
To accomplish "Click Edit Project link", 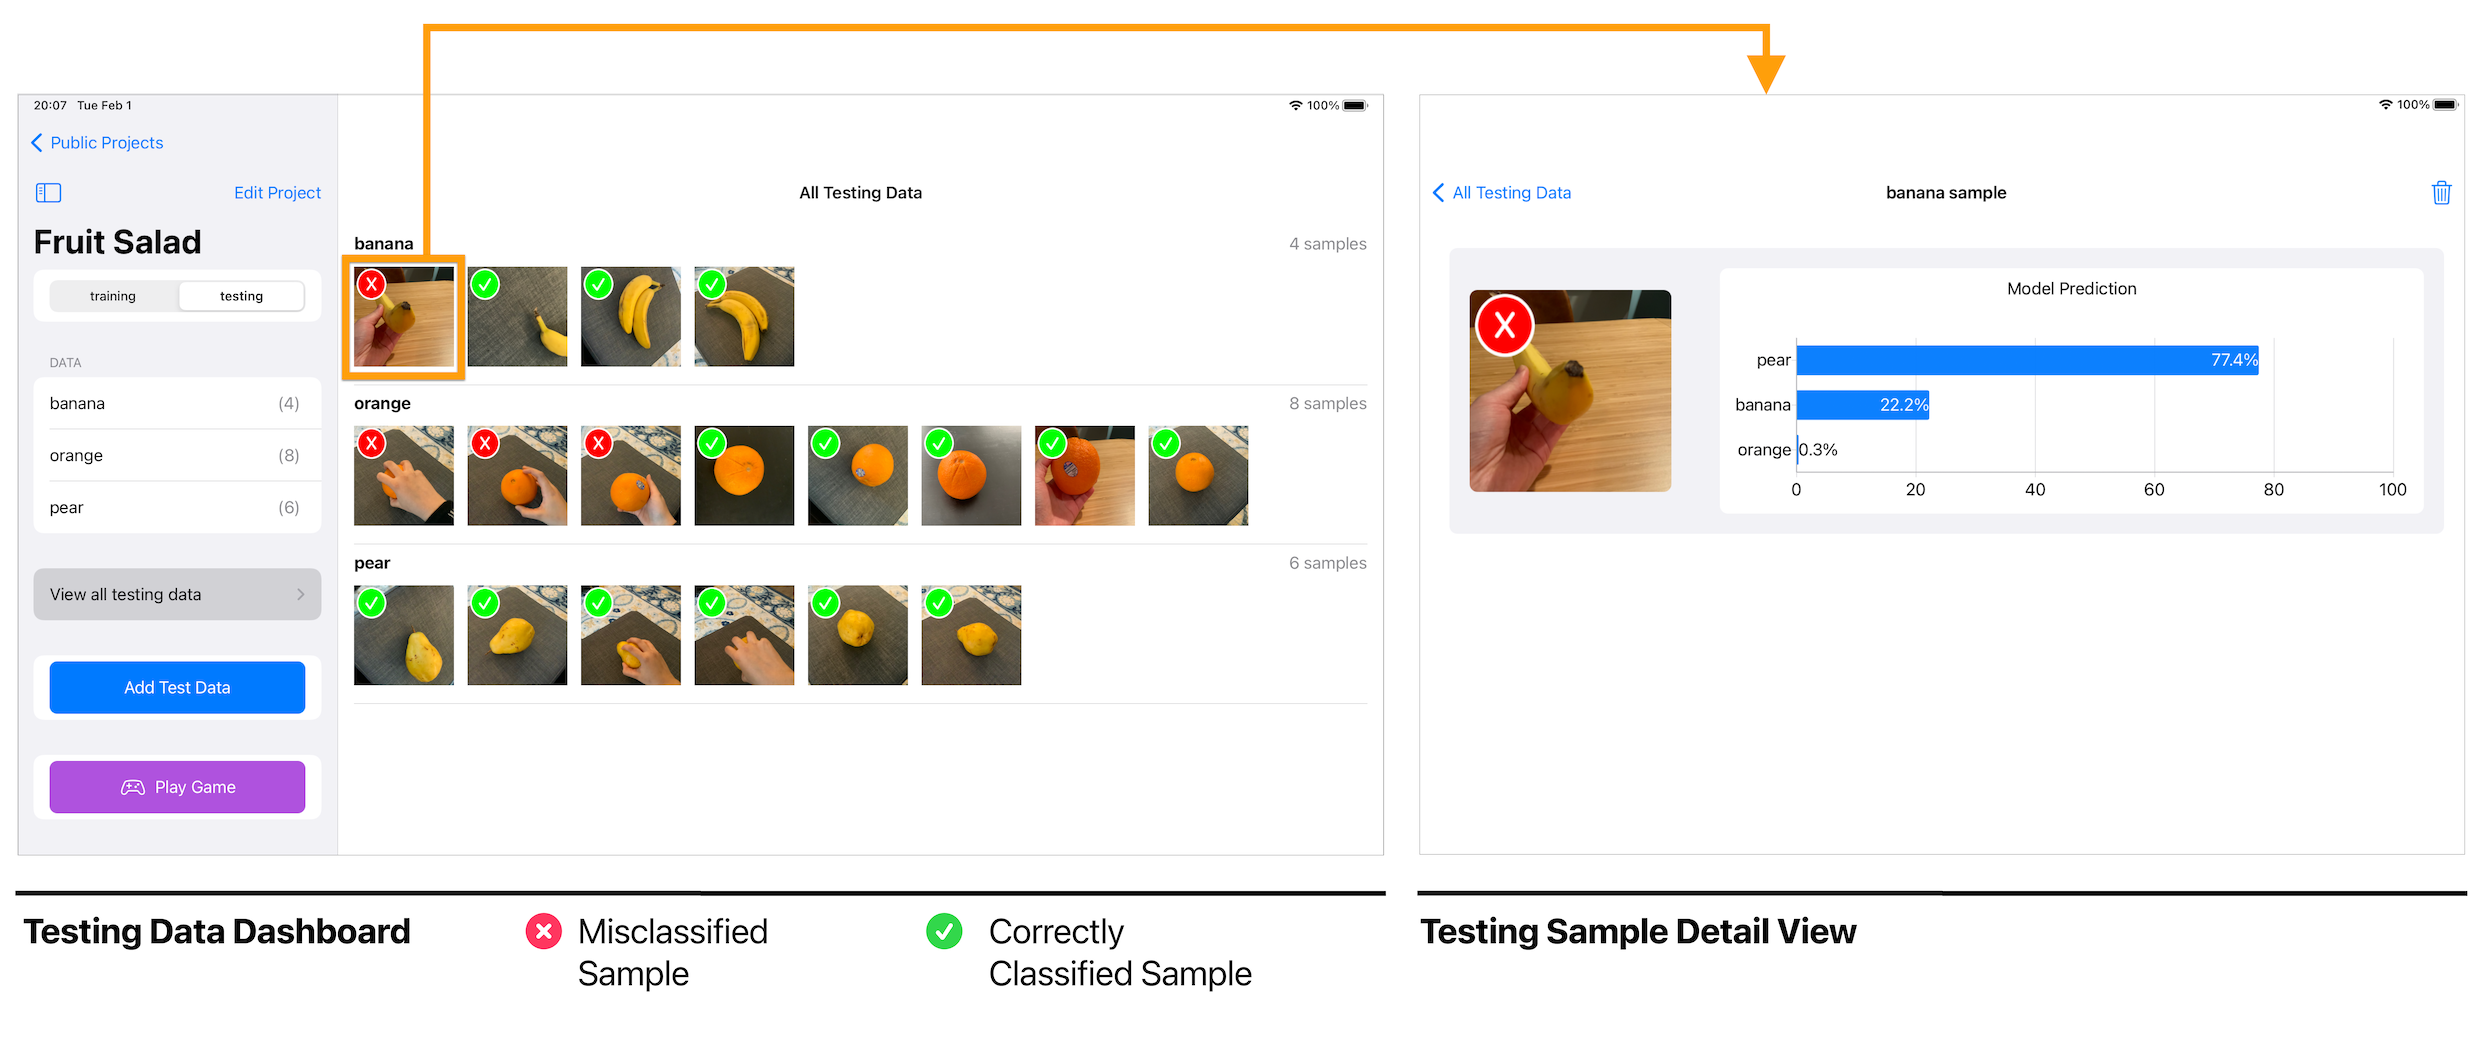I will (x=277, y=193).
